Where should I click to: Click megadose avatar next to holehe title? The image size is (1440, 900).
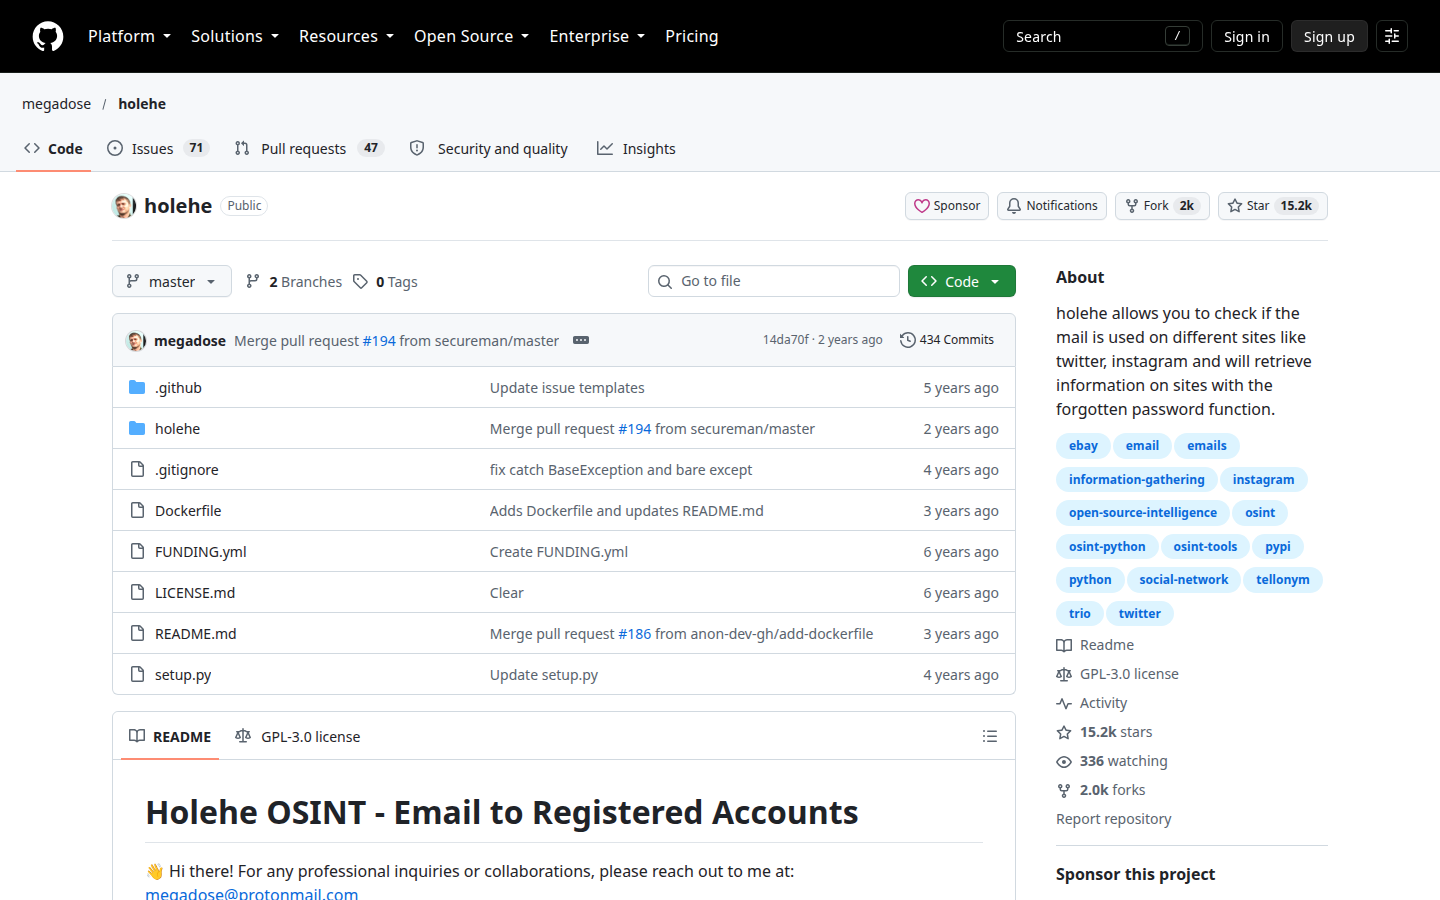point(124,206)
